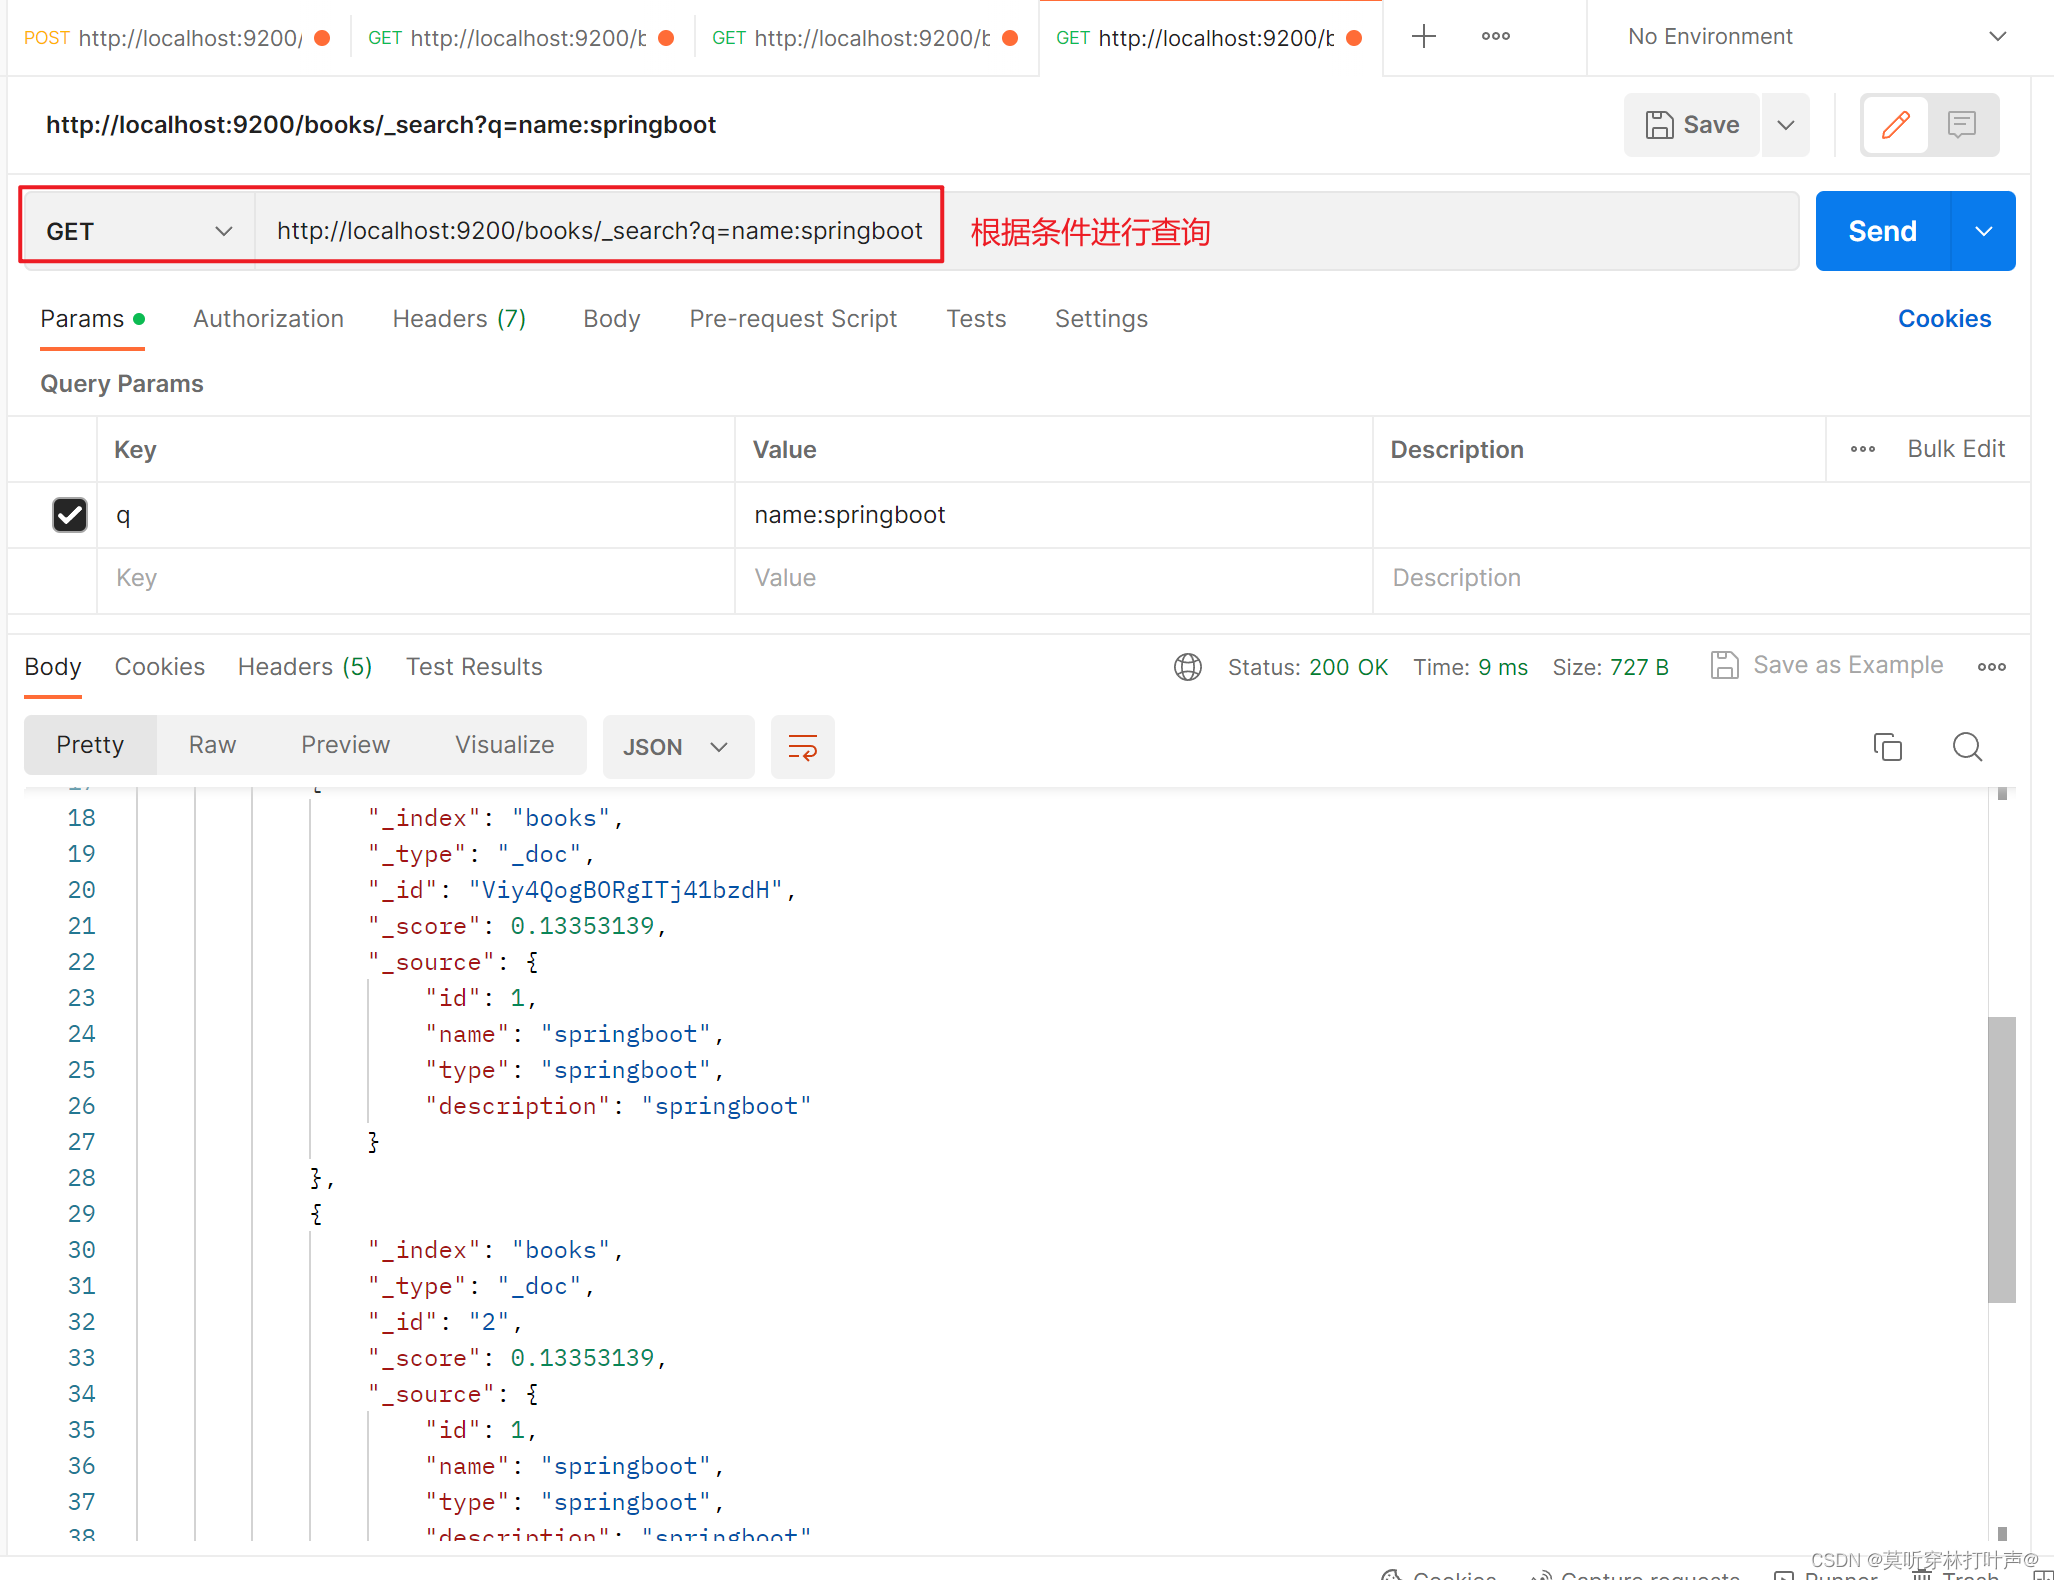Click the response body vertical scrollbar
2054x1580 pixels.
pos(2001,1160)
